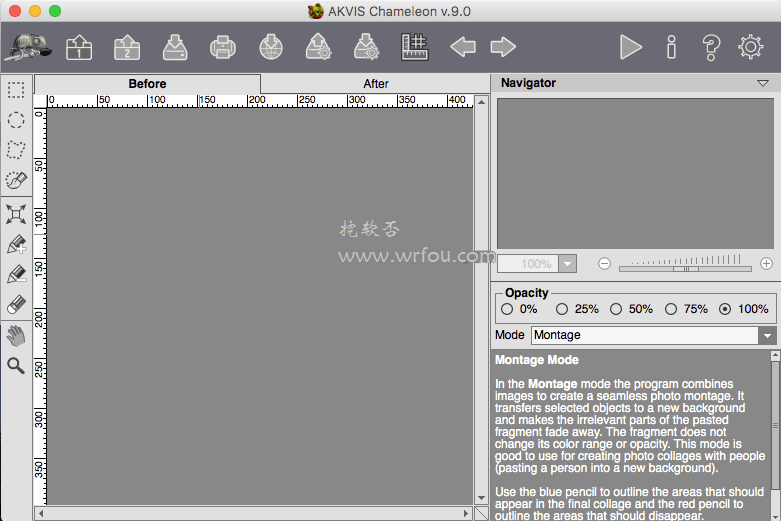Save the image using the save icon

pyautogui.click(x=175, y=47)
